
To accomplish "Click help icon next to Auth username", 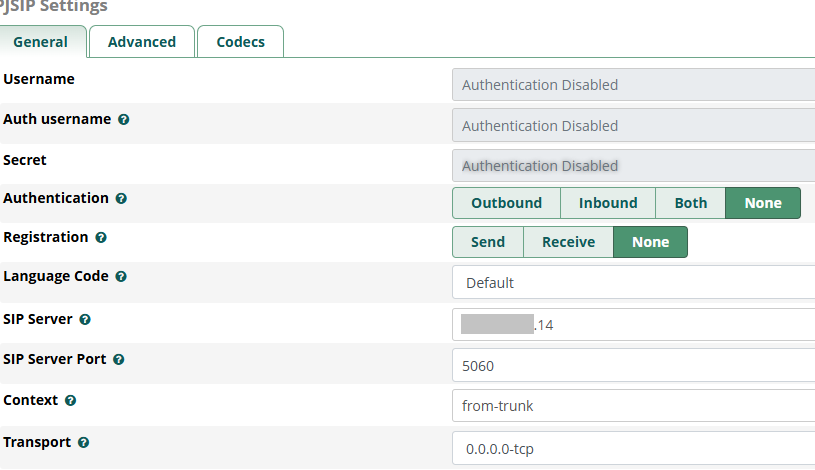I will point(124,119).
